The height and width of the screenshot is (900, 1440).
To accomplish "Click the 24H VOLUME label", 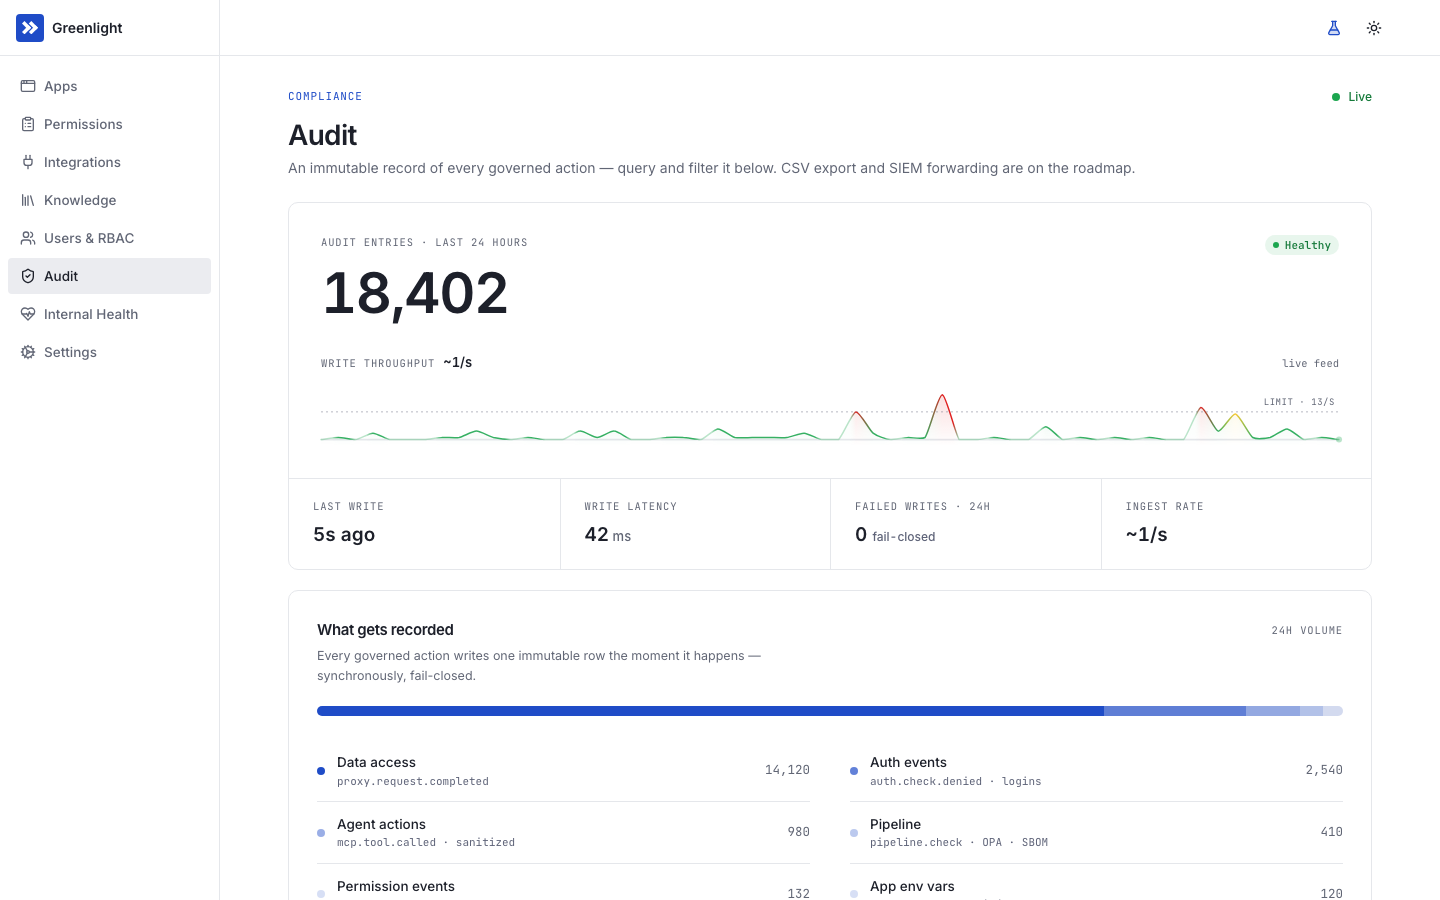I will tap(1307, 630).
